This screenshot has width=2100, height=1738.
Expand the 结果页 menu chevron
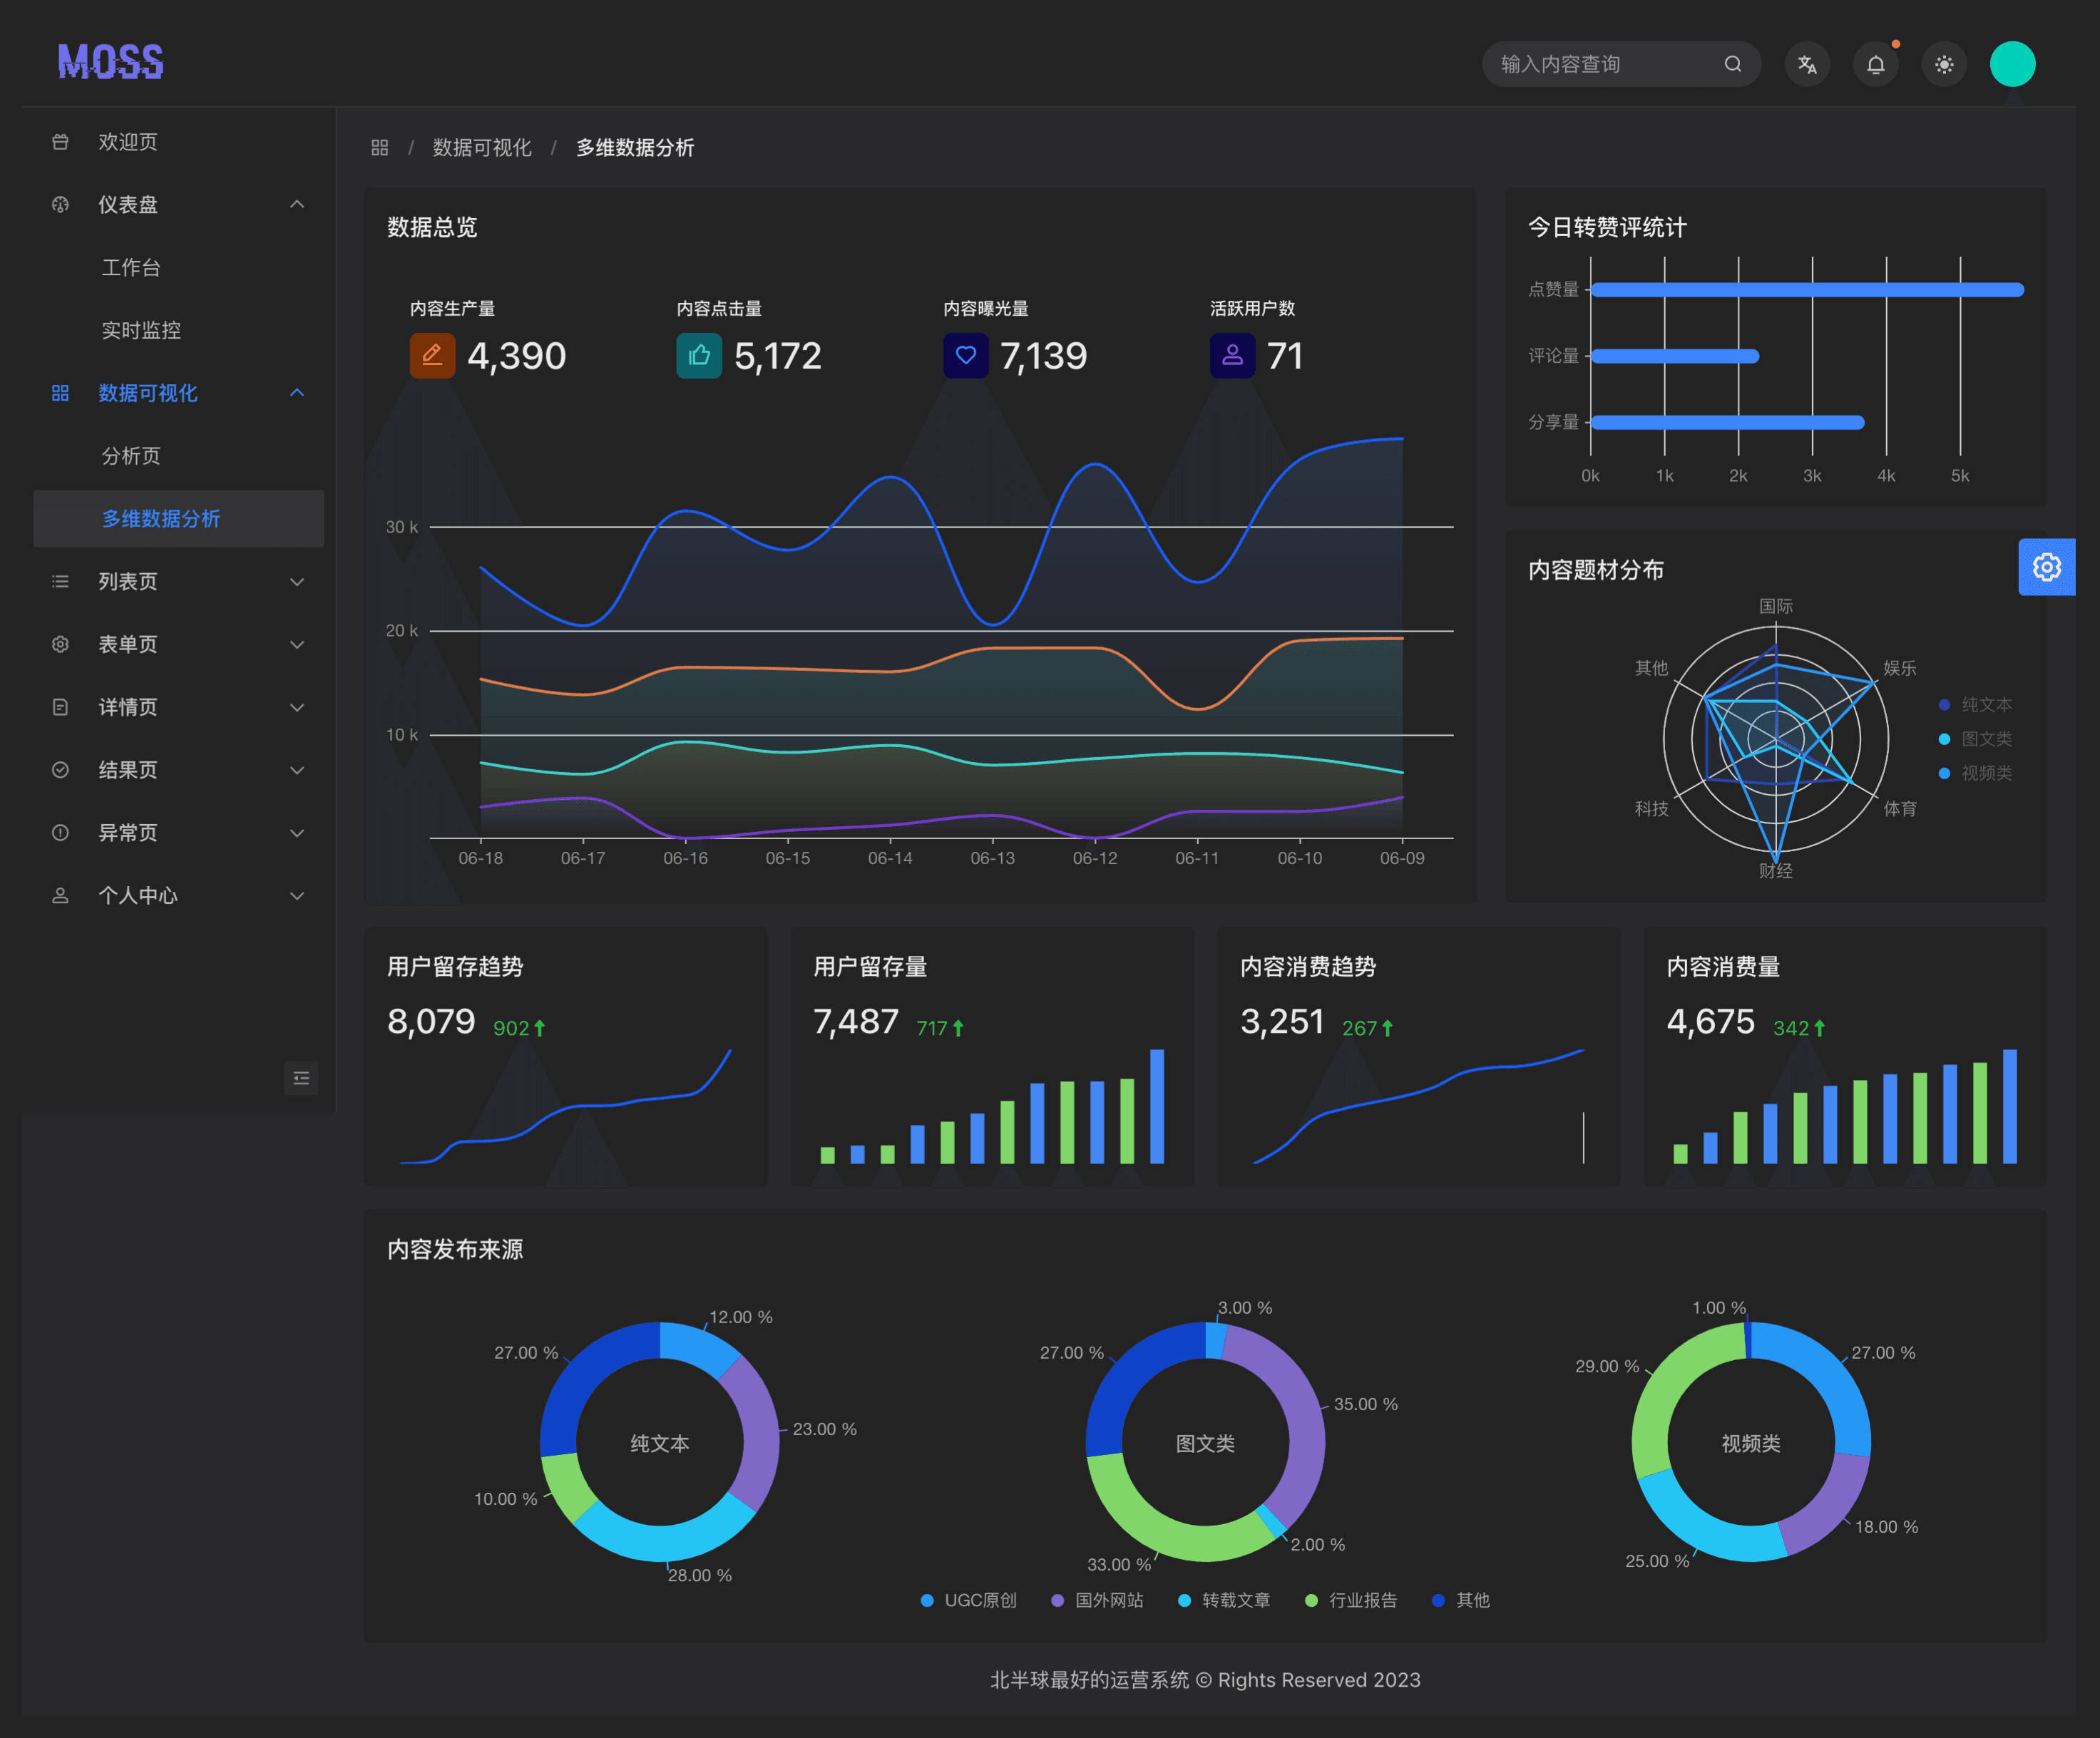tap(297, 770)
